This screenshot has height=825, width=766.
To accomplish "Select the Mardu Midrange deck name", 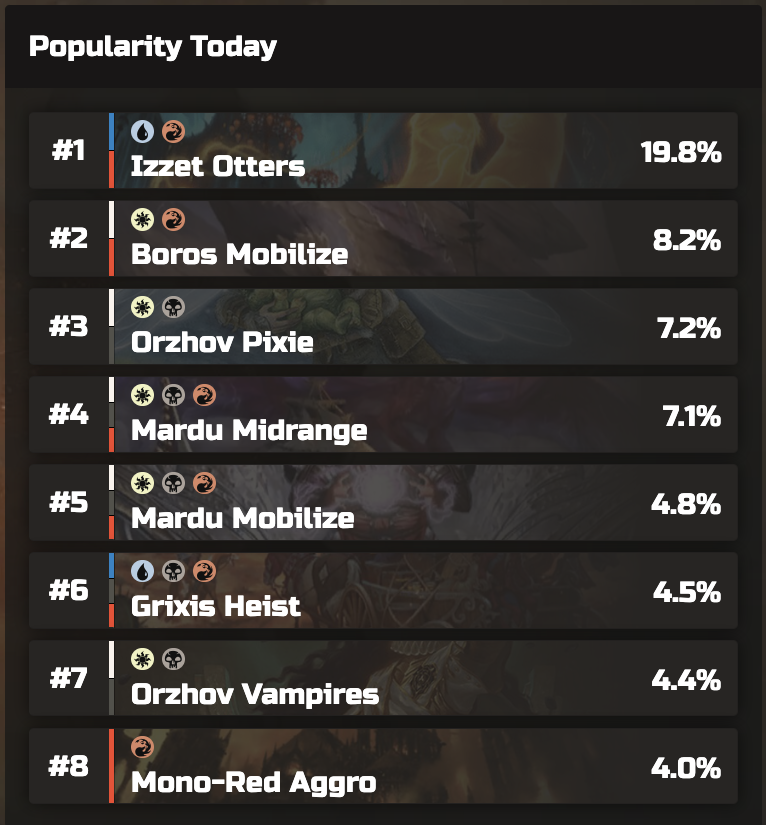I will click(x=249, y=430).
